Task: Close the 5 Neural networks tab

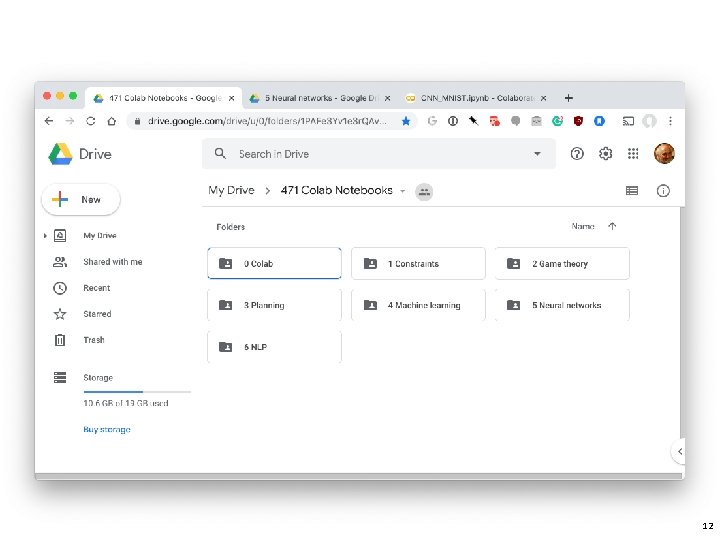Action: (388, 98)
